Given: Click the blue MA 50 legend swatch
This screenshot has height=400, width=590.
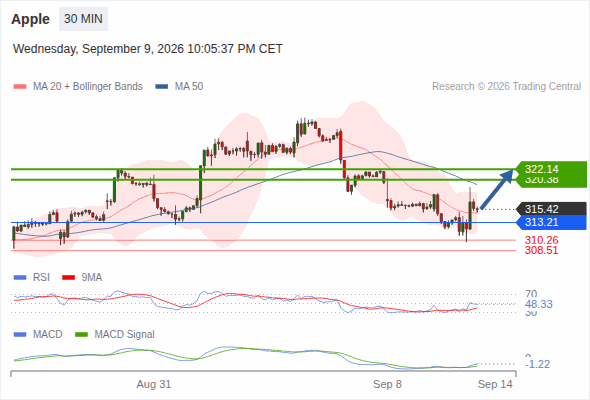Looking at the screenshot, I should click(x=162, y=87).
